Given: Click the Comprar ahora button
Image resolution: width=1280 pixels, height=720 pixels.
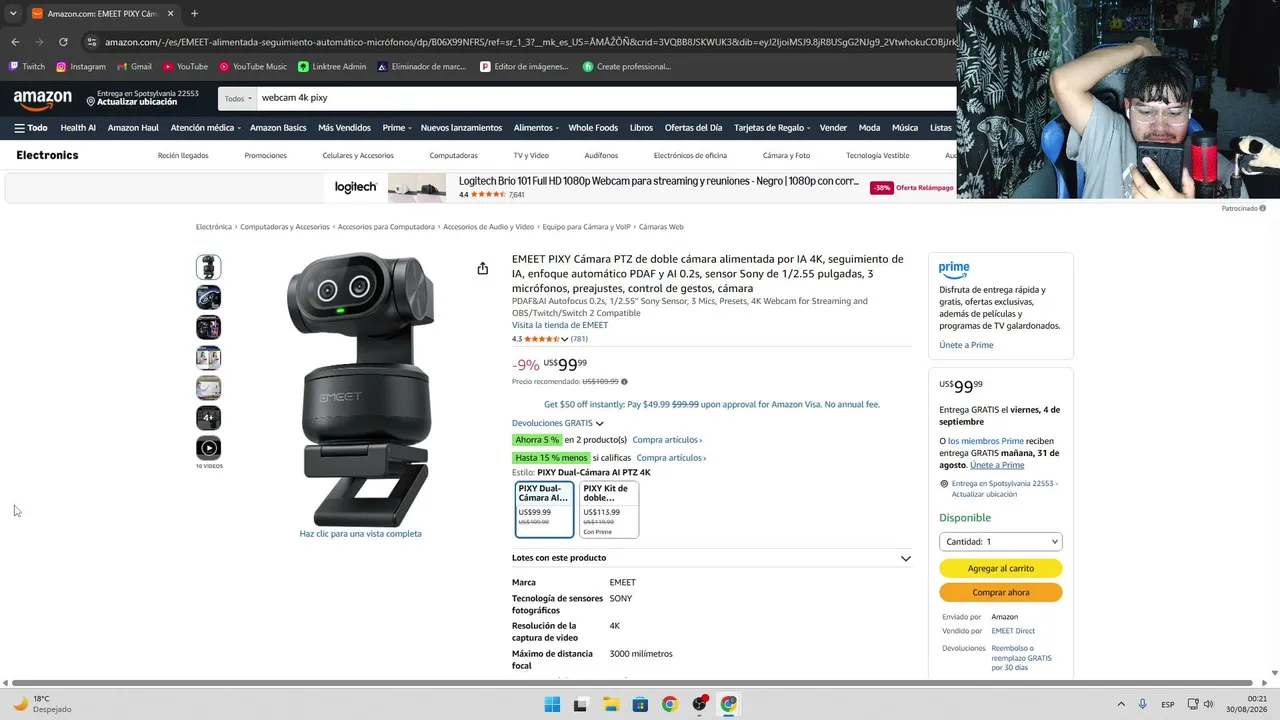Looking at the screenshot, I should pos(1000,592).
